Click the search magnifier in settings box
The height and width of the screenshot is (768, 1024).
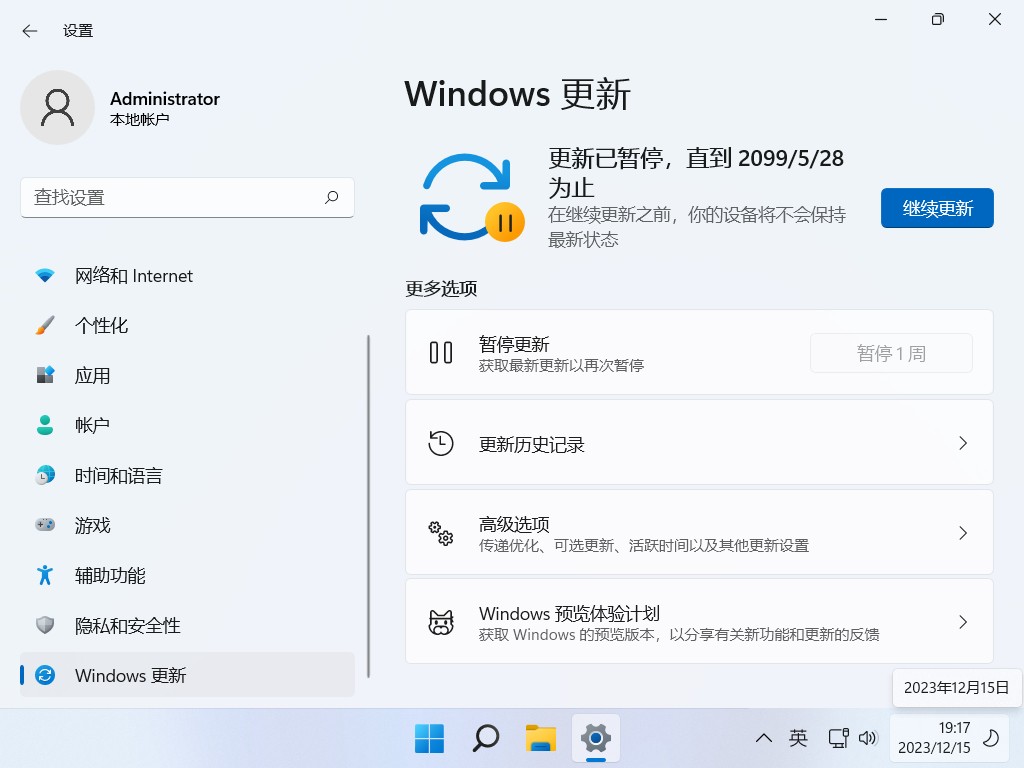click(332, 197)
